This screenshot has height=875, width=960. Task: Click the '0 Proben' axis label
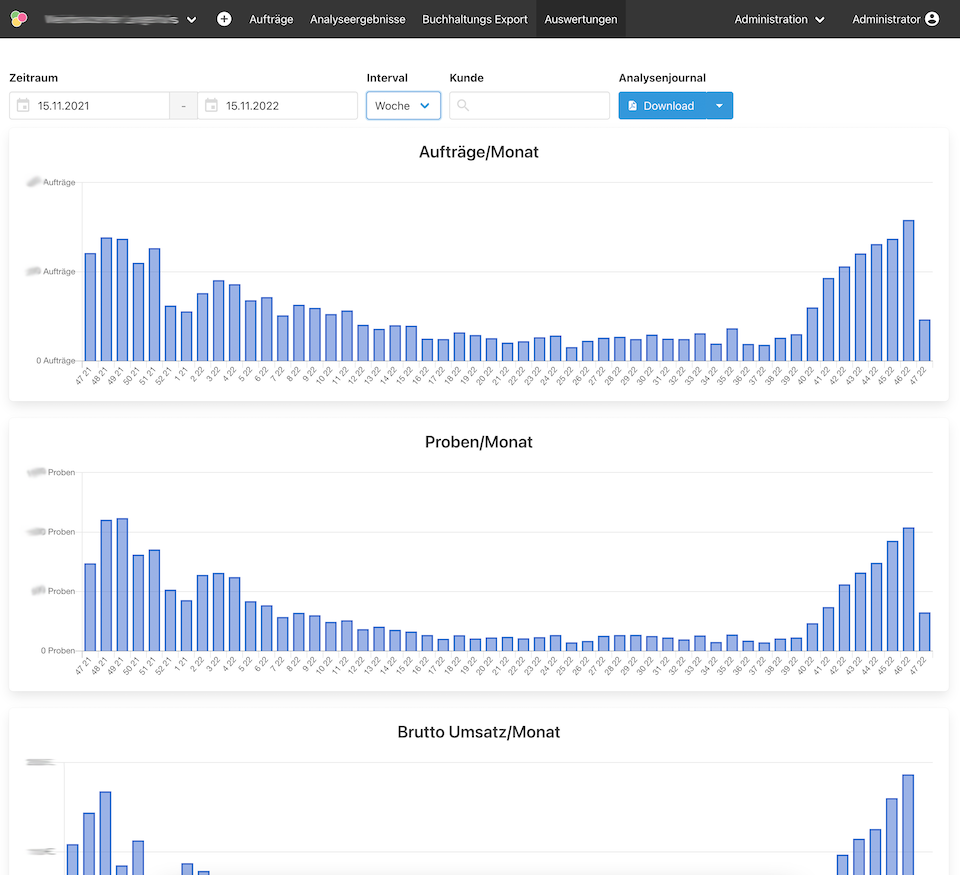pos(58,651)
